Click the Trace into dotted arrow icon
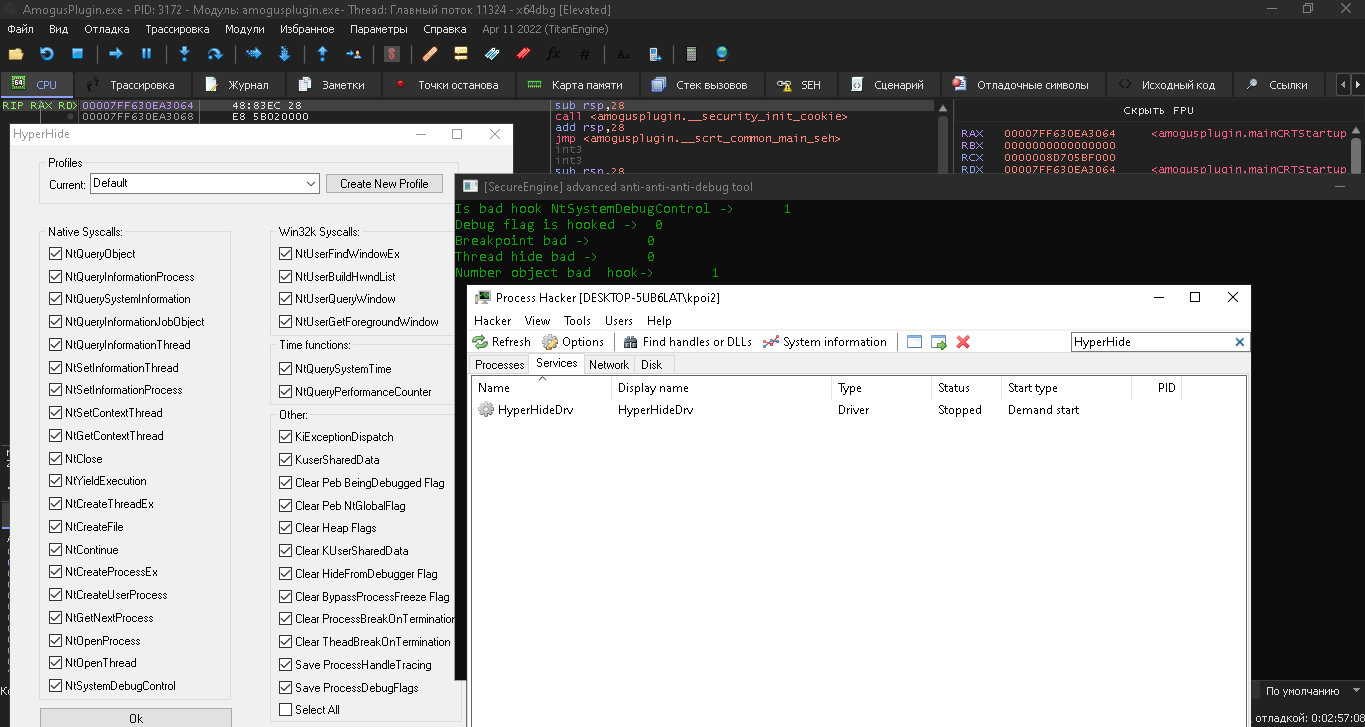Screen dimensions: 1365x727 253,54
